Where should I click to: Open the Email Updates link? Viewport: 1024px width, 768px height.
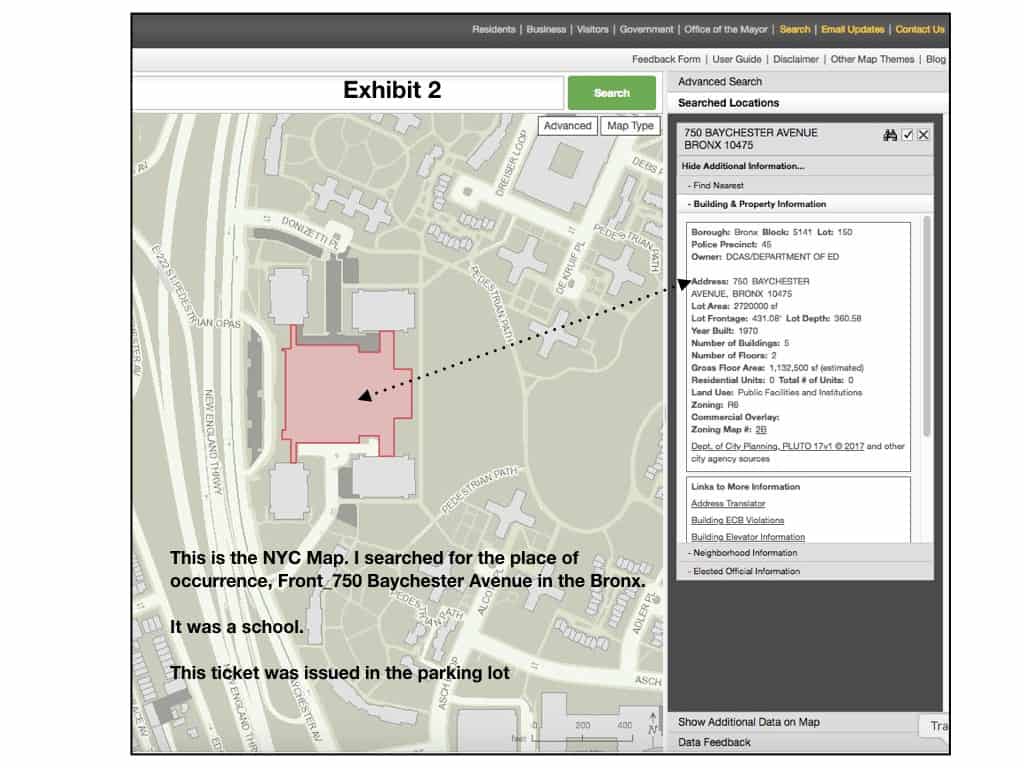(852, 30)
